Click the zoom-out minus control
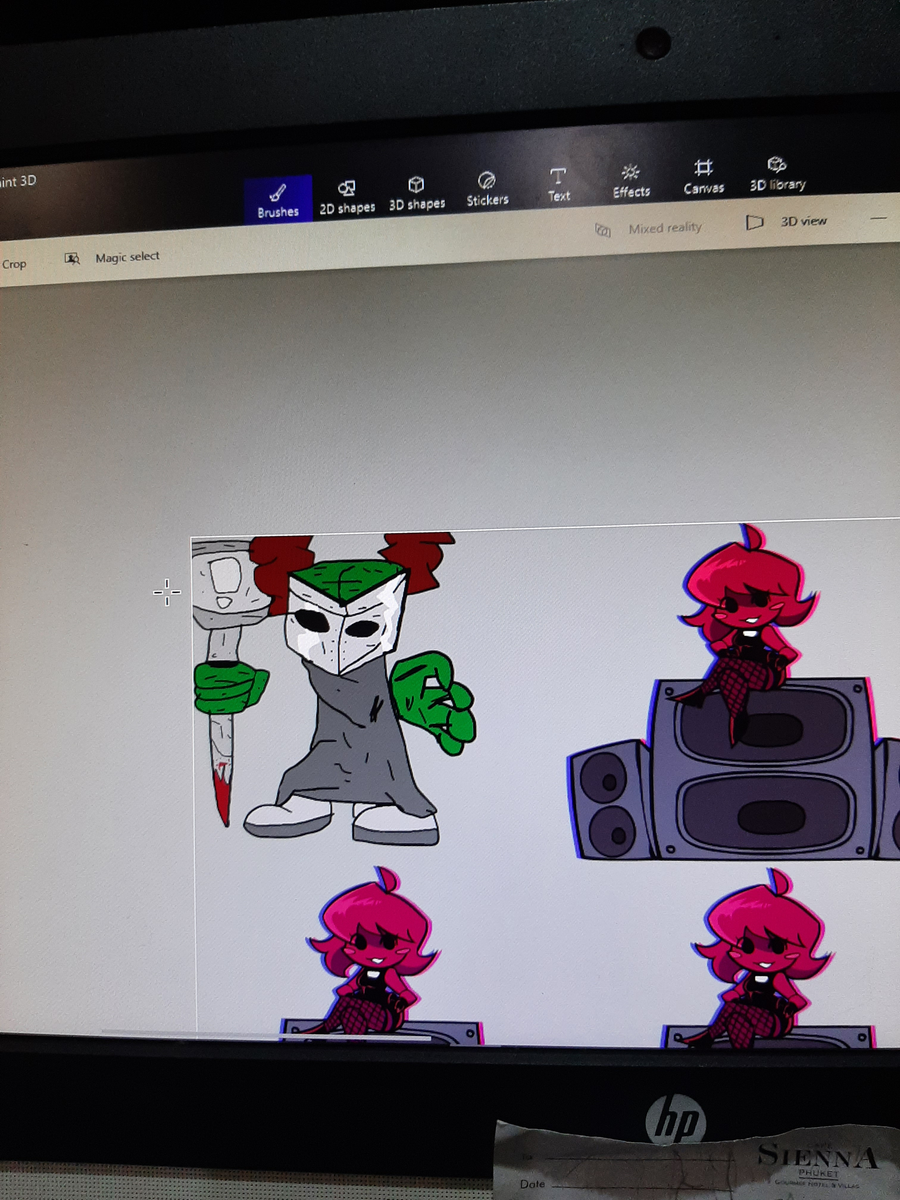Viewport: 900px width, 1200px height. (879, 217)
